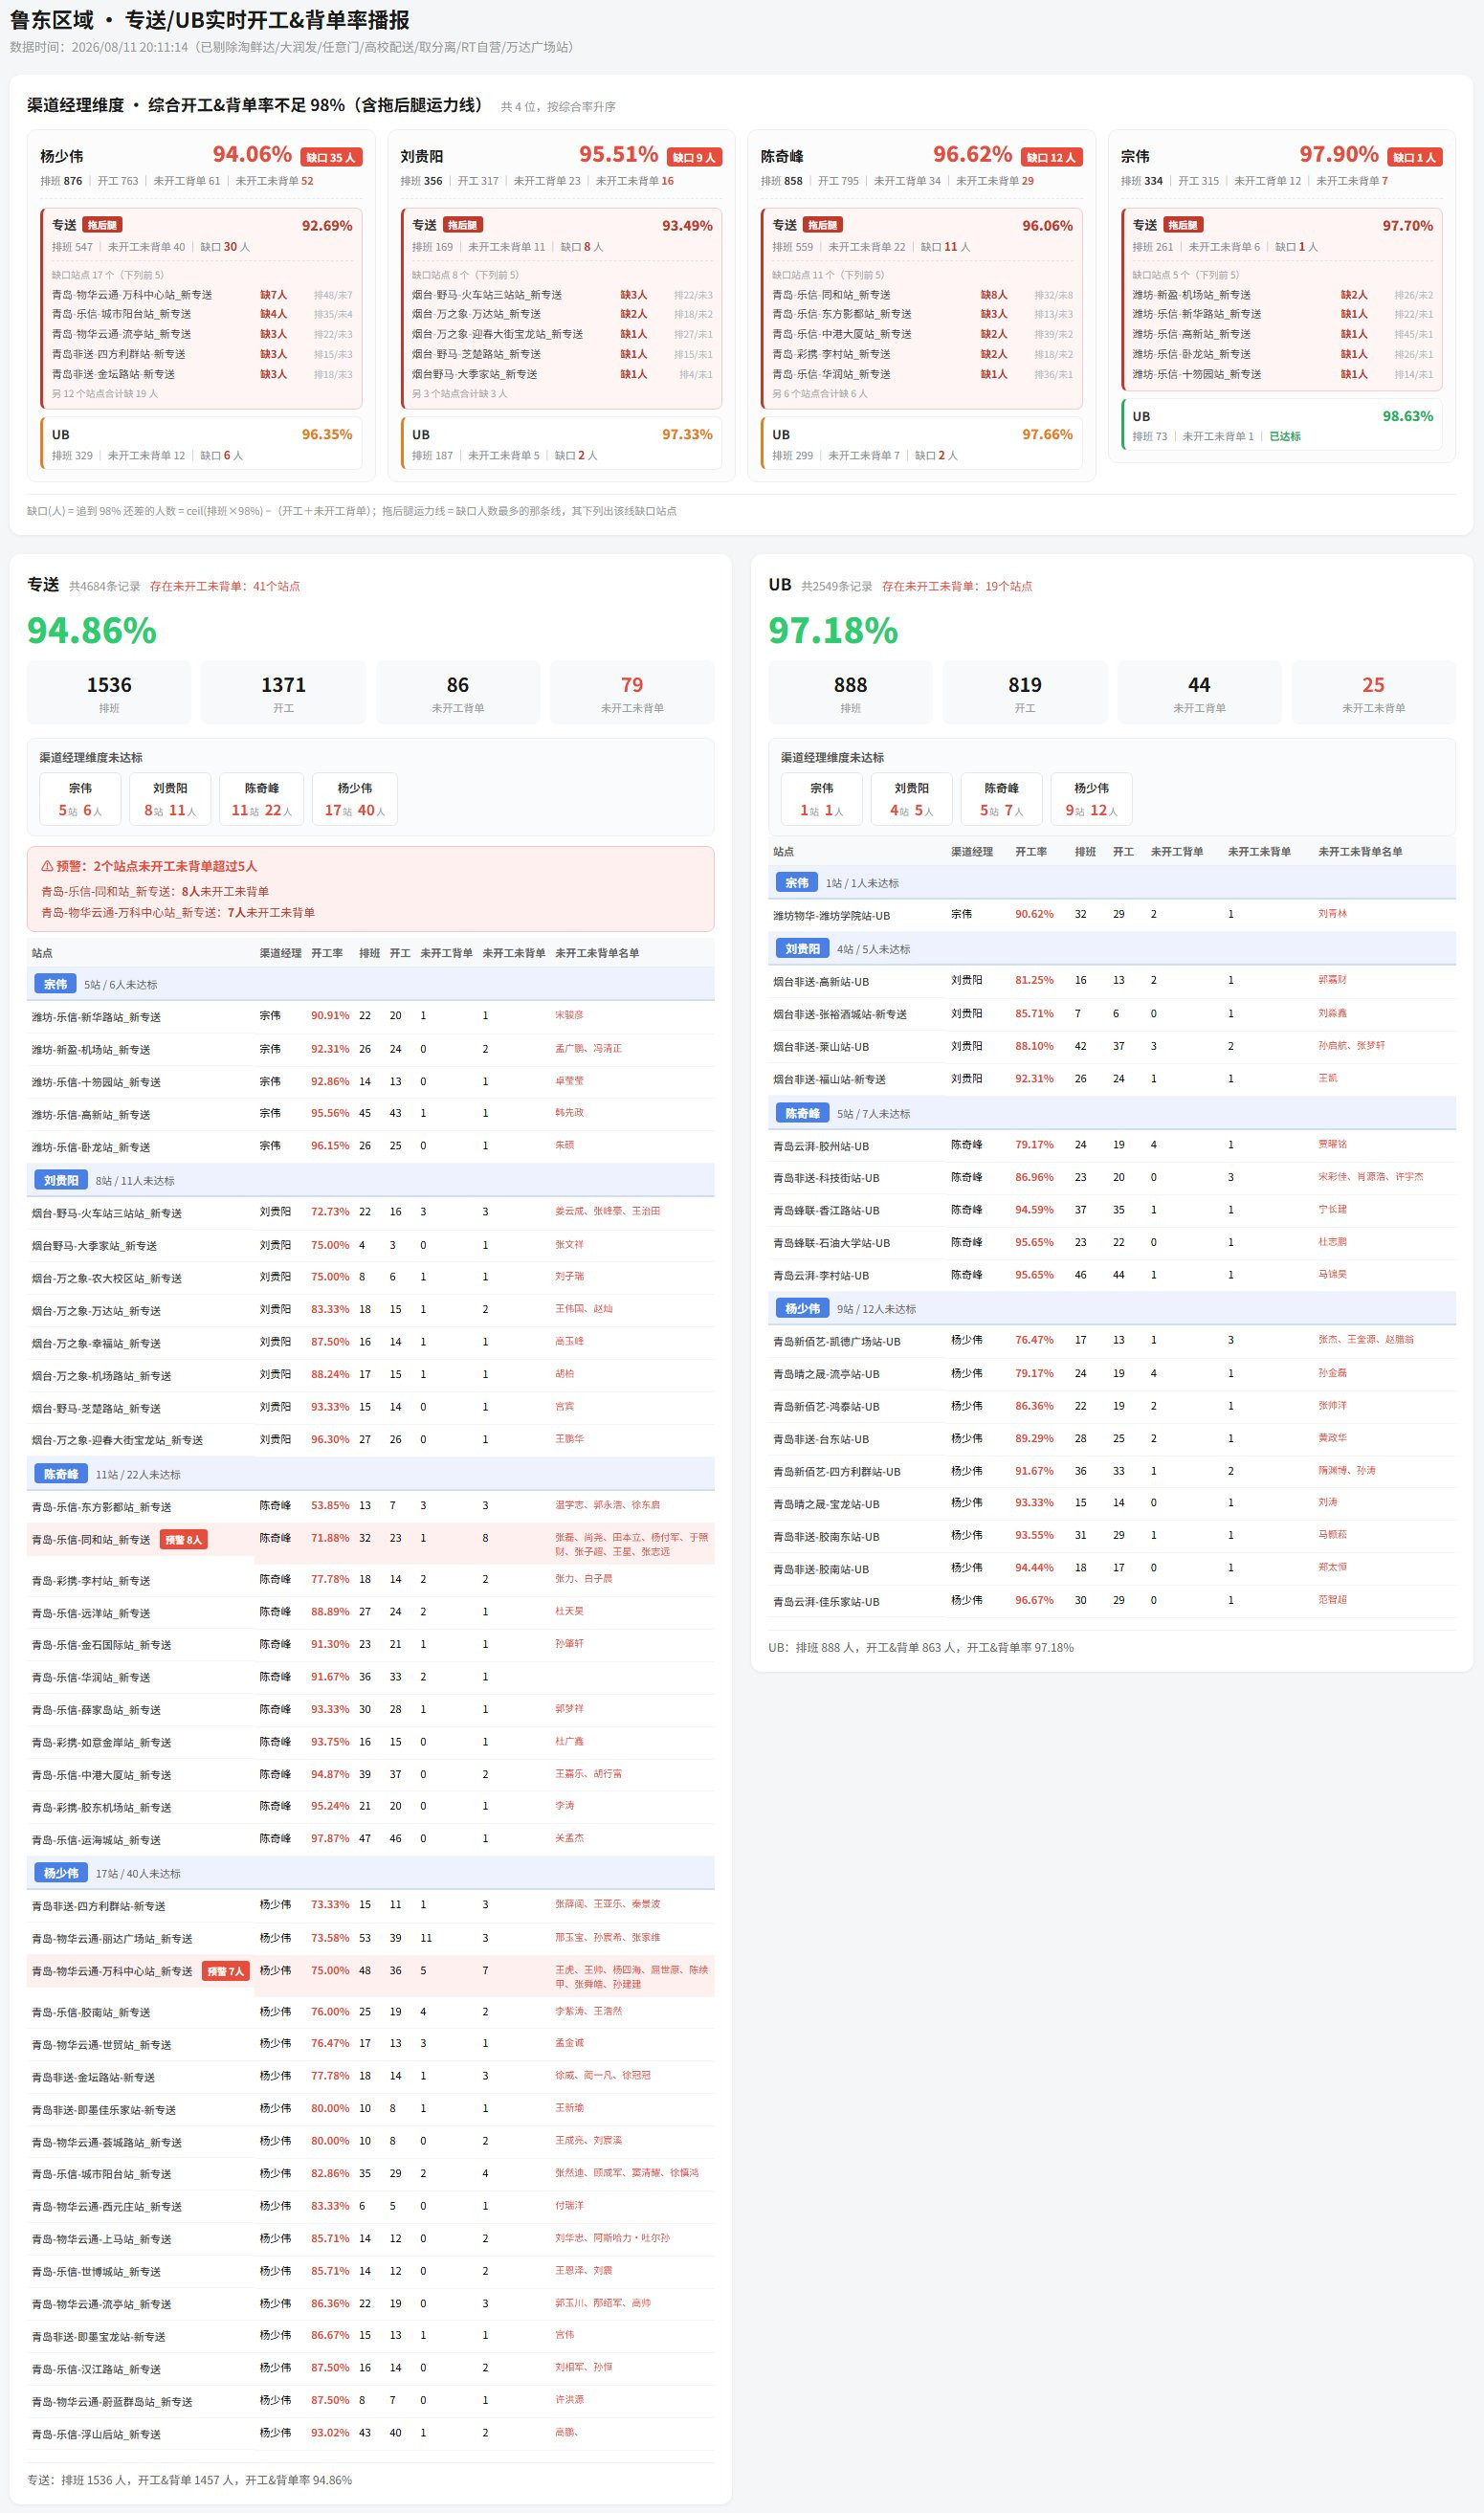Click the 宗伟 group header in 专送 table

coord(371,984)
